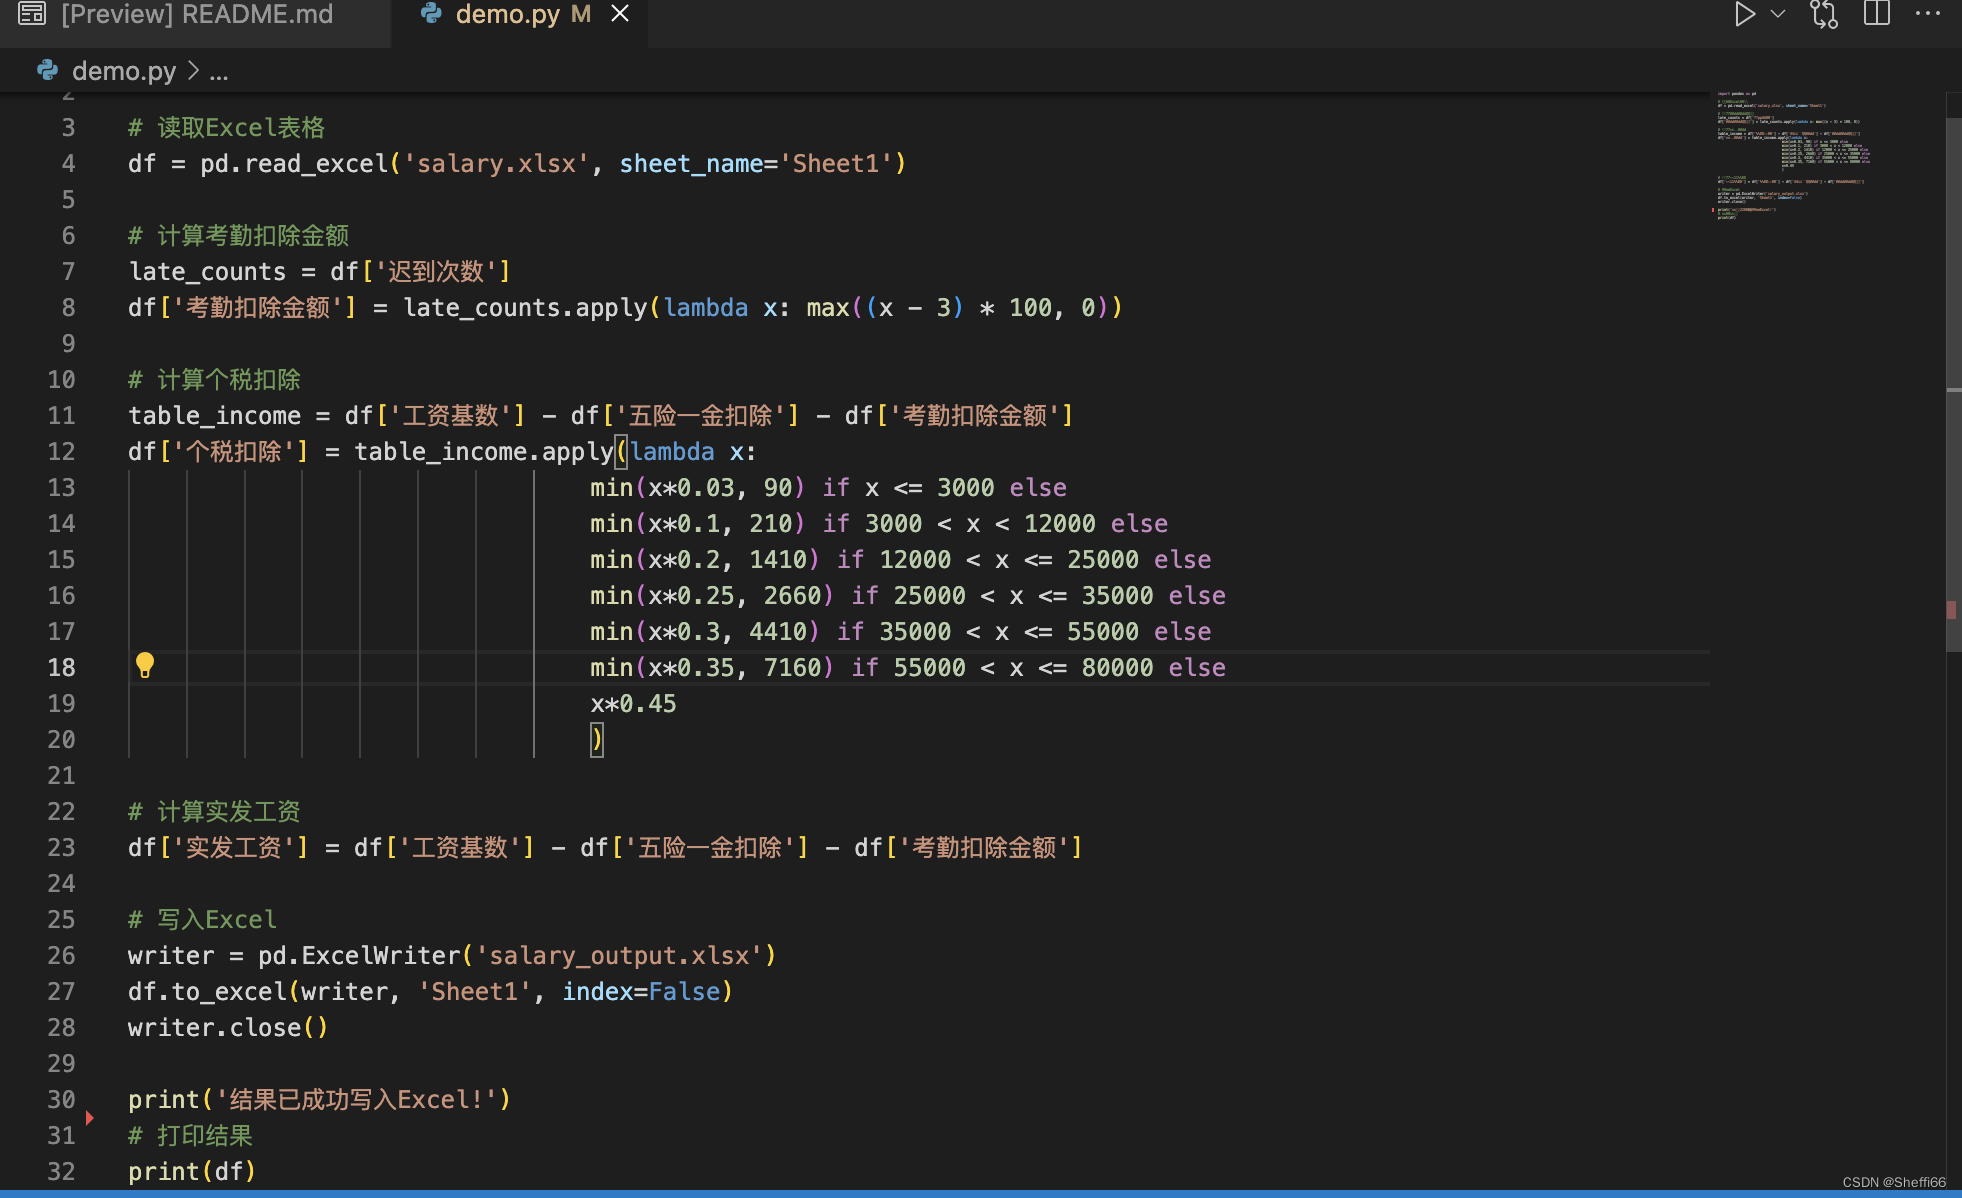Click the 'salary.xlsx' string
1962x1198 pixels.
point(496,163)
